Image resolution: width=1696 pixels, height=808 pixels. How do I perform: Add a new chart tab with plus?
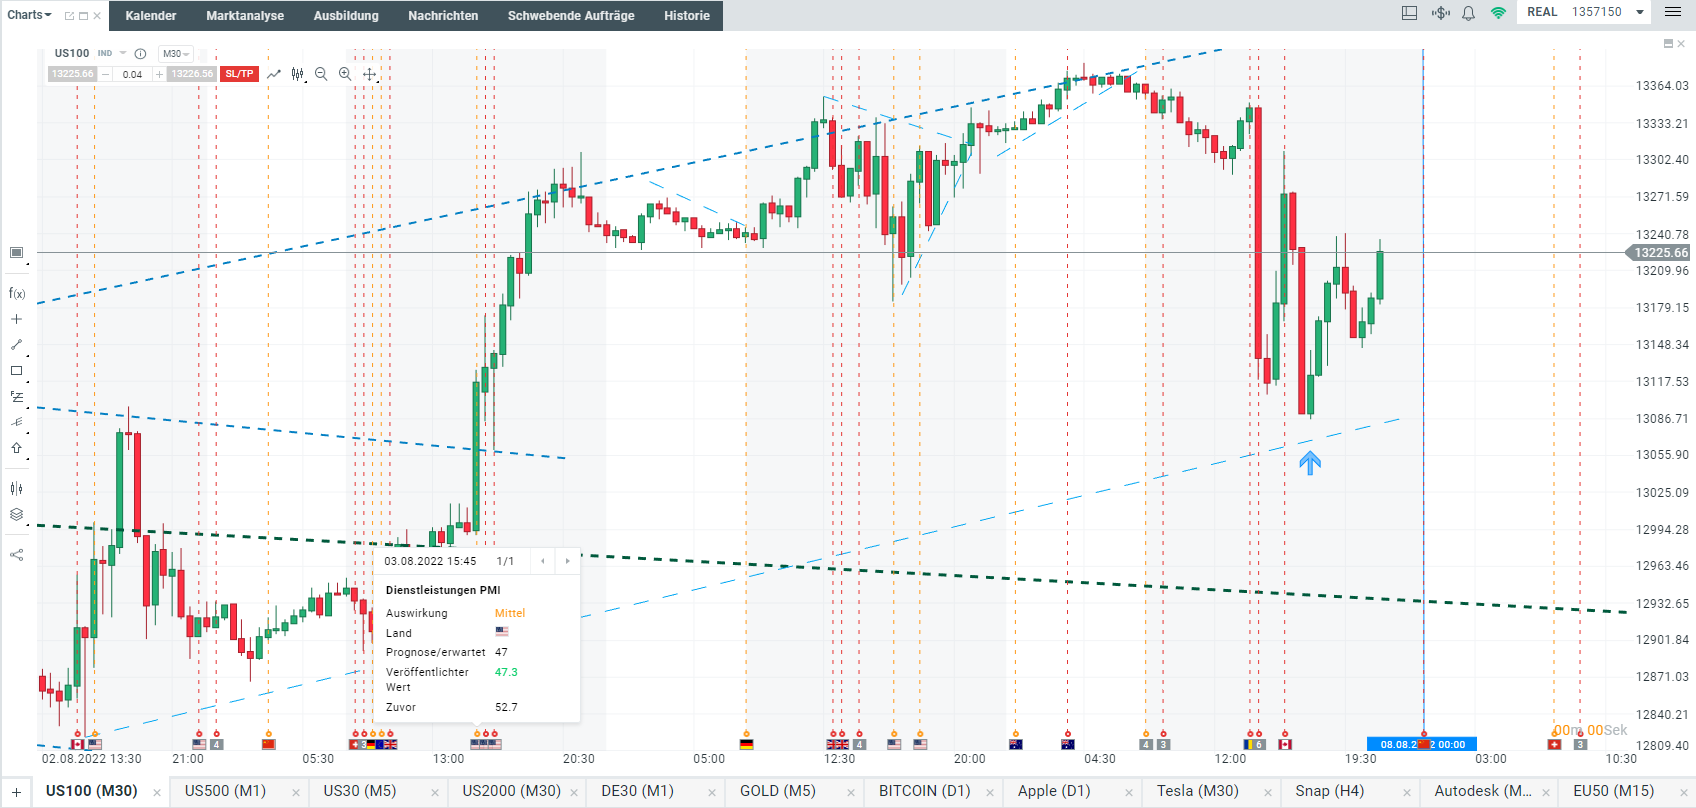coord(16,792)
